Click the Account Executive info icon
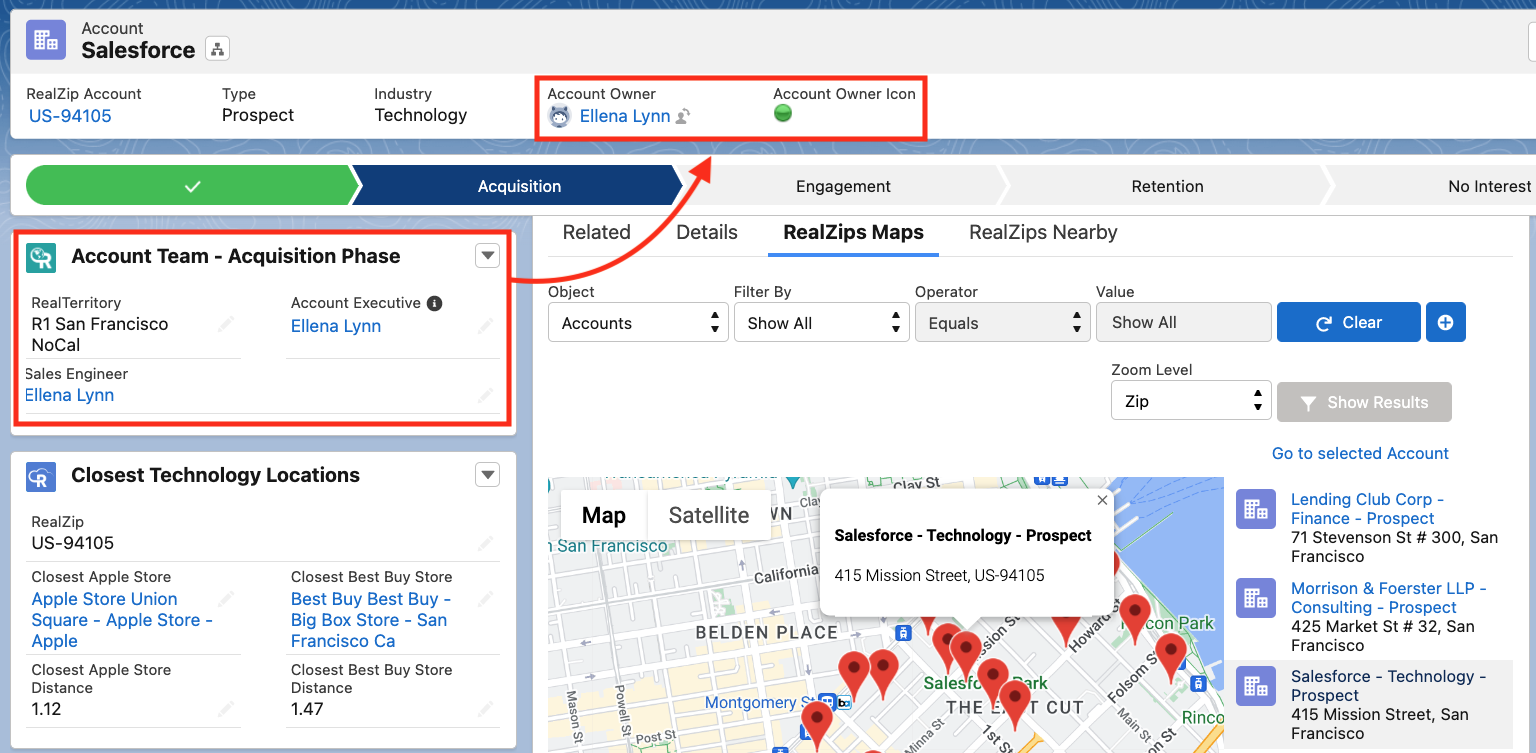The width and height of the screenshot is (1536, 753). point(434,303)
